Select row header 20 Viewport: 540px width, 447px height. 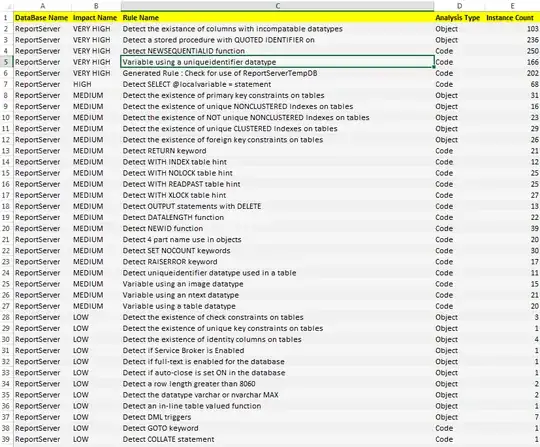[6, 228]
